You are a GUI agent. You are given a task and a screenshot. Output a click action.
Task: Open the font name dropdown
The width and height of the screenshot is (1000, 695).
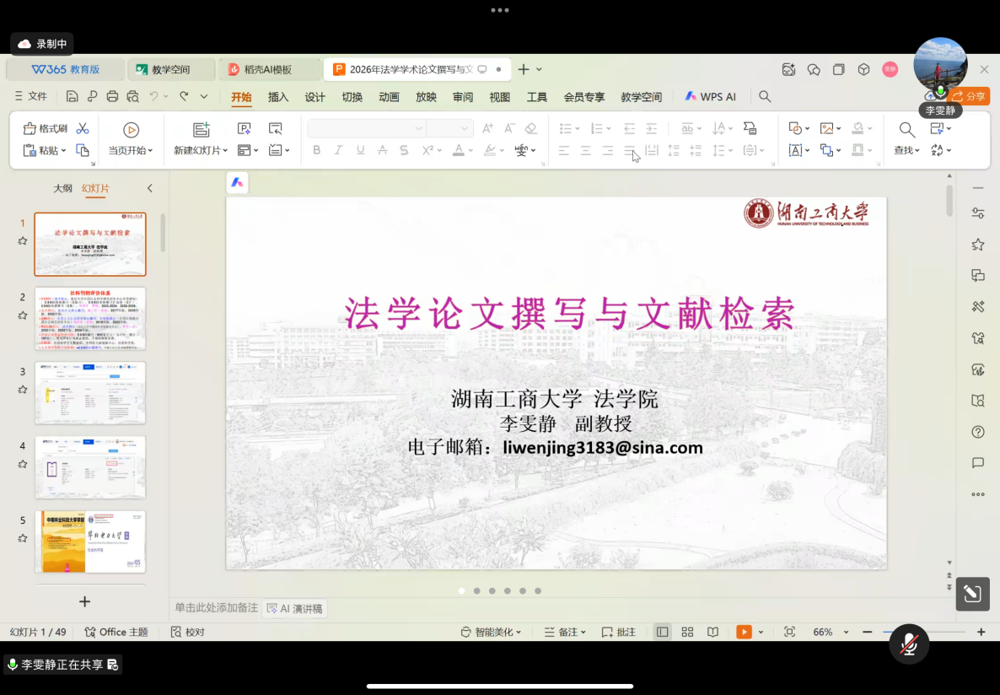(418, 128)
